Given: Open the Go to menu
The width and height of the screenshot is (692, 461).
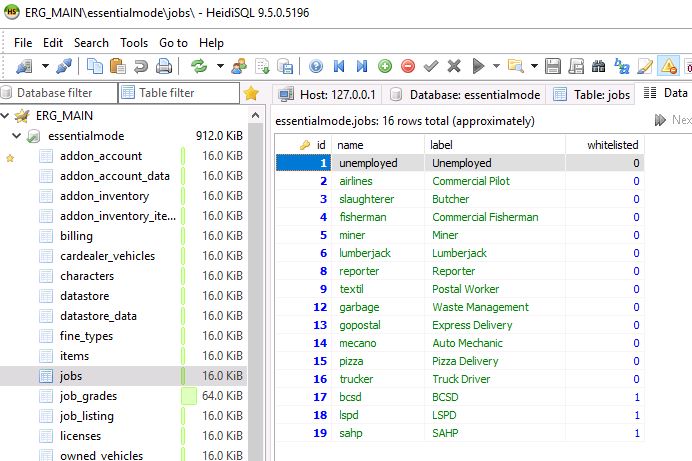Looking at the screenshot, I should pyautogui.click(x=173, y=43).
